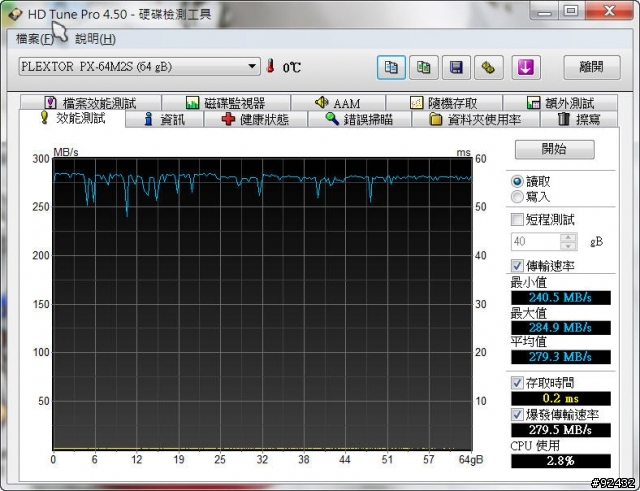Click the copy text to clipboard icon

pyautogui.click(x=391, y=67)
